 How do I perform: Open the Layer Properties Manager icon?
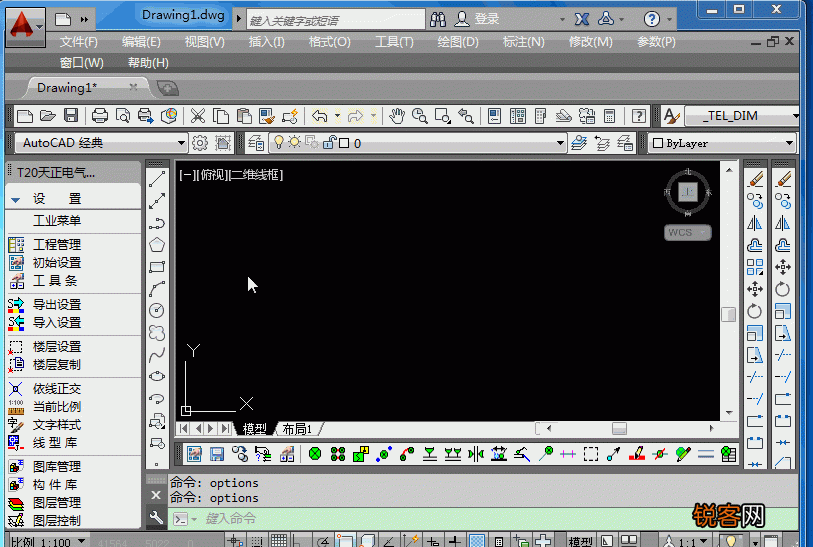[256, 143]
